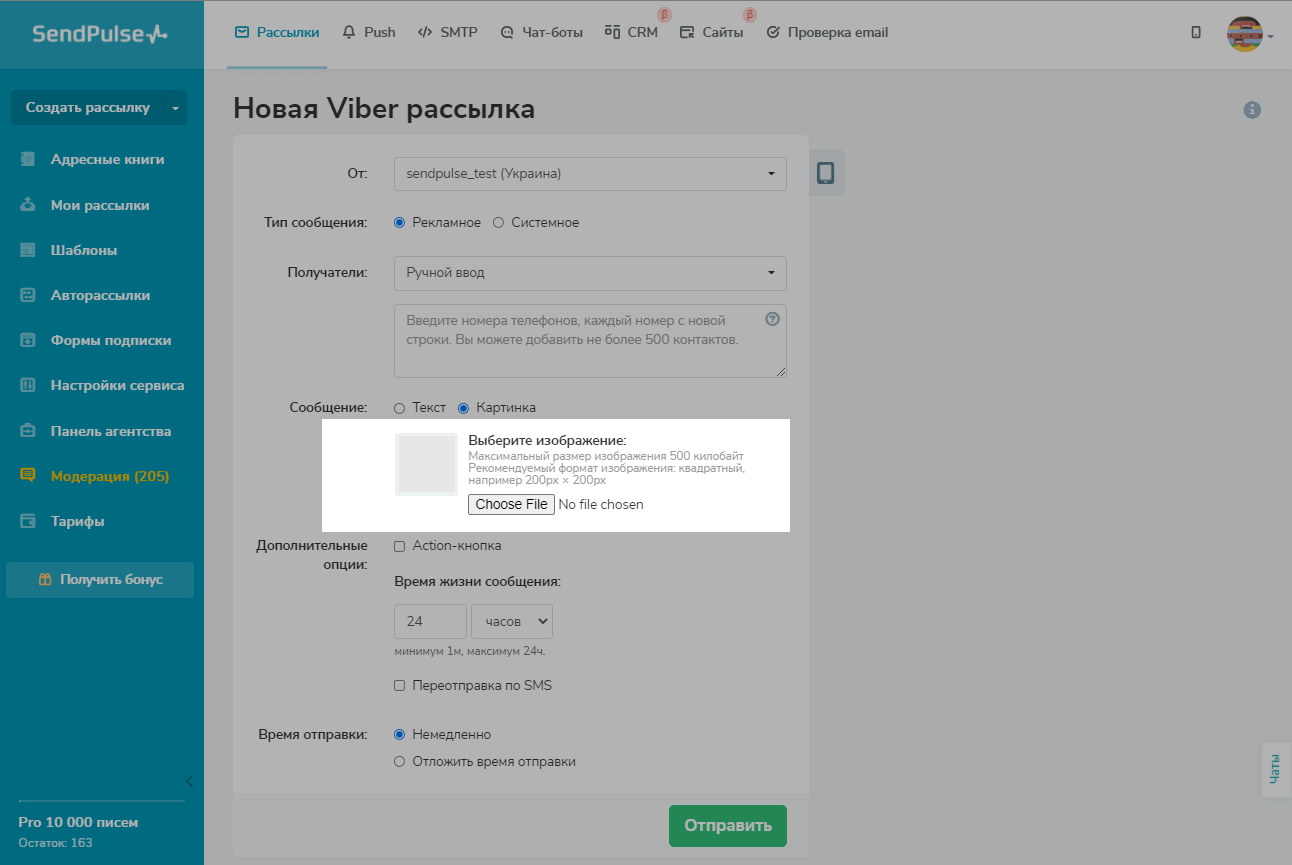Click the briefcase icon beside Панель агентства
Screen dimensions: 1292x865
tap(28, 431)
